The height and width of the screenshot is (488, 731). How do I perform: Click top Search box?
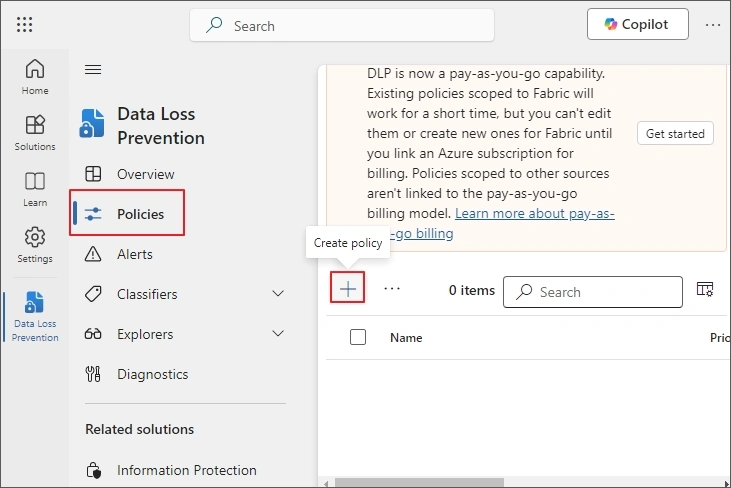pyautogui.click(x=342, y=26)
